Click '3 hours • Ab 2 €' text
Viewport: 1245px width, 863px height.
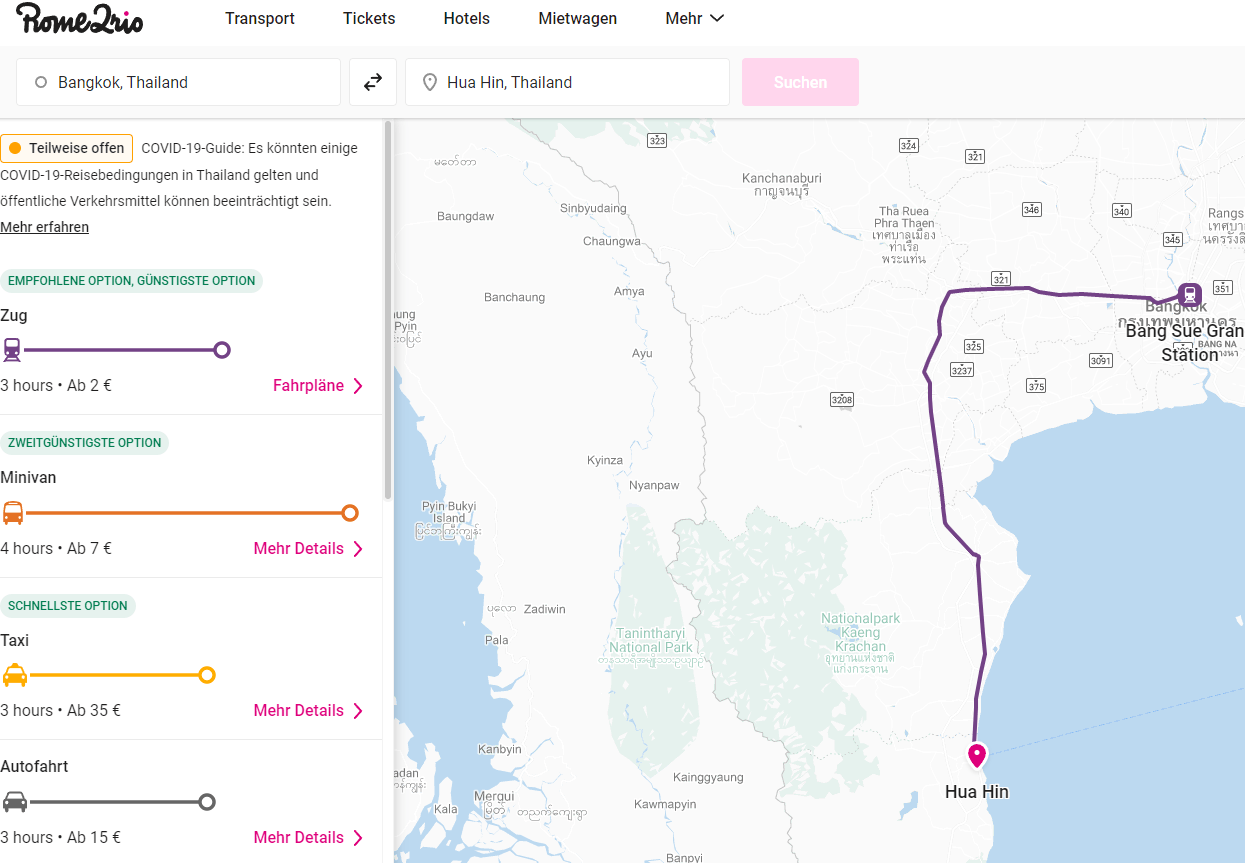click(56, 386)
